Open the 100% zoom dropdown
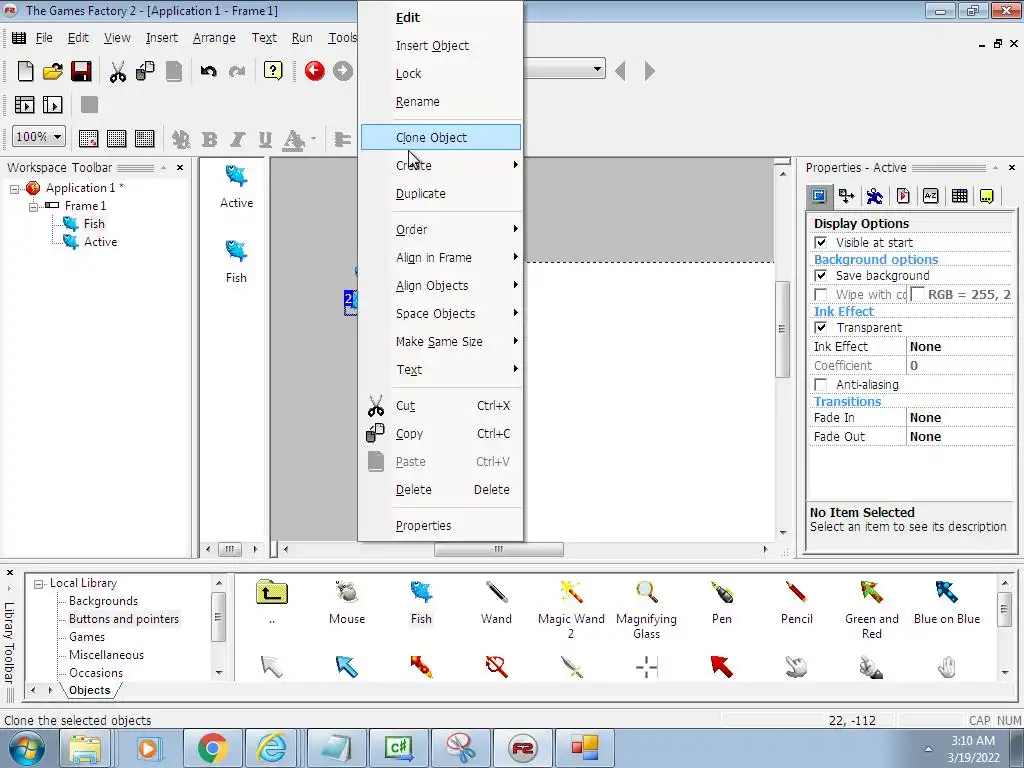Viewport: 1024px width, 768px height. (57, 136)
